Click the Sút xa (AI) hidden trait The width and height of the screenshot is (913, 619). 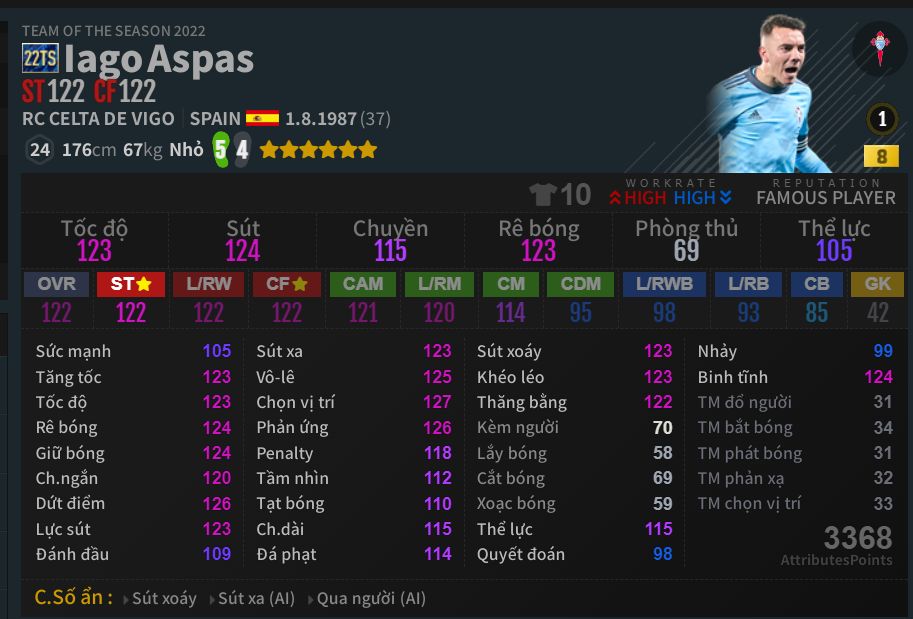(256, 599)
